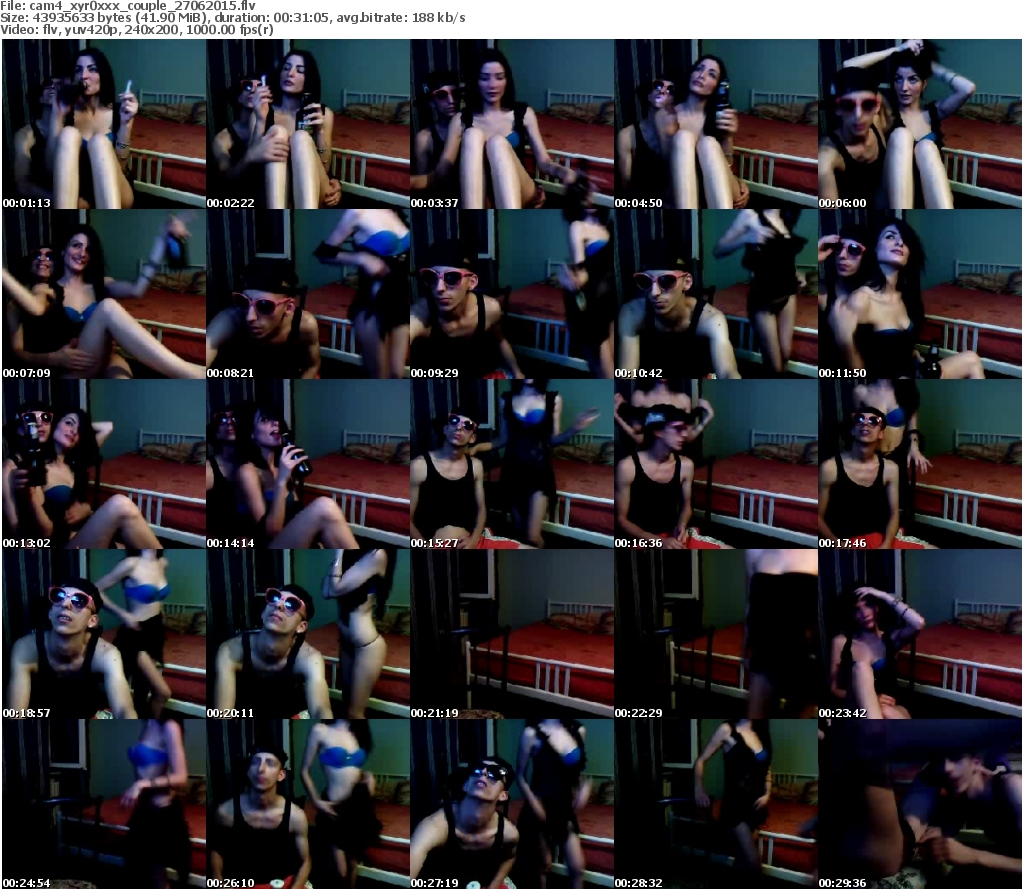Click the frame at 00:11:50
This screenshot has height=889, width=1024.
click(x=920, y=294)
